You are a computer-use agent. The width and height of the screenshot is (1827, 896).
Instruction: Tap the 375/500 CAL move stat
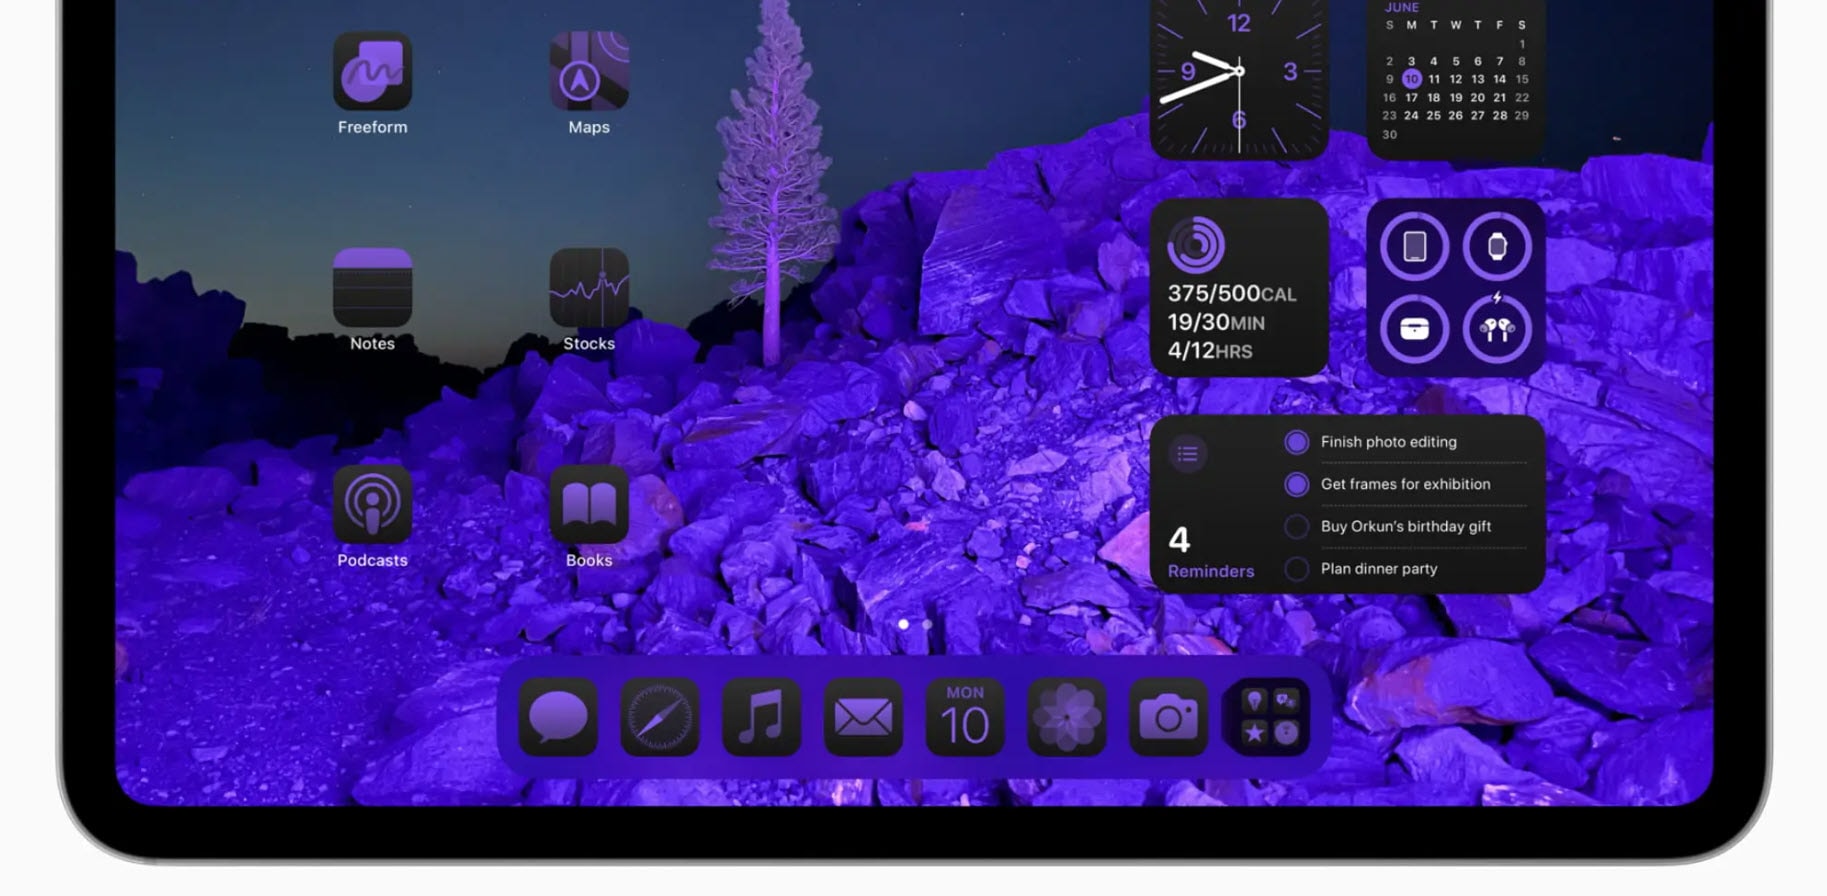click(1232, 294)
